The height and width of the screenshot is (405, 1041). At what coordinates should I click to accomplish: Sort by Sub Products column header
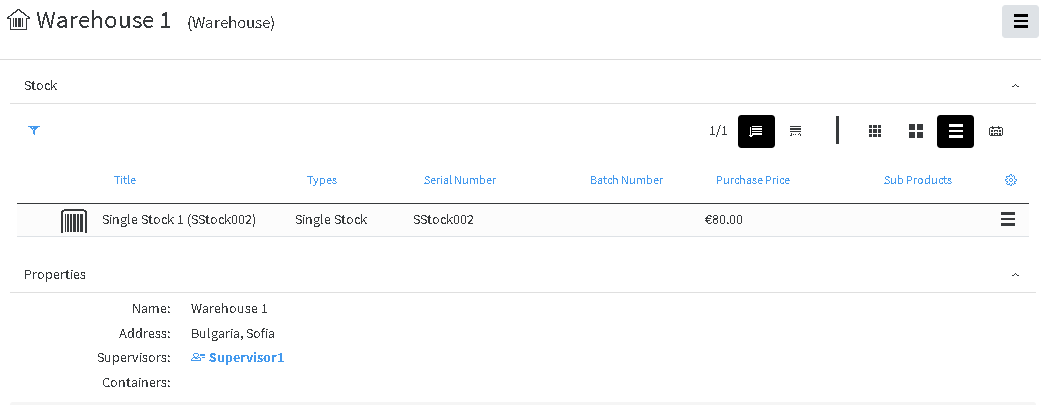click(918, 180)
